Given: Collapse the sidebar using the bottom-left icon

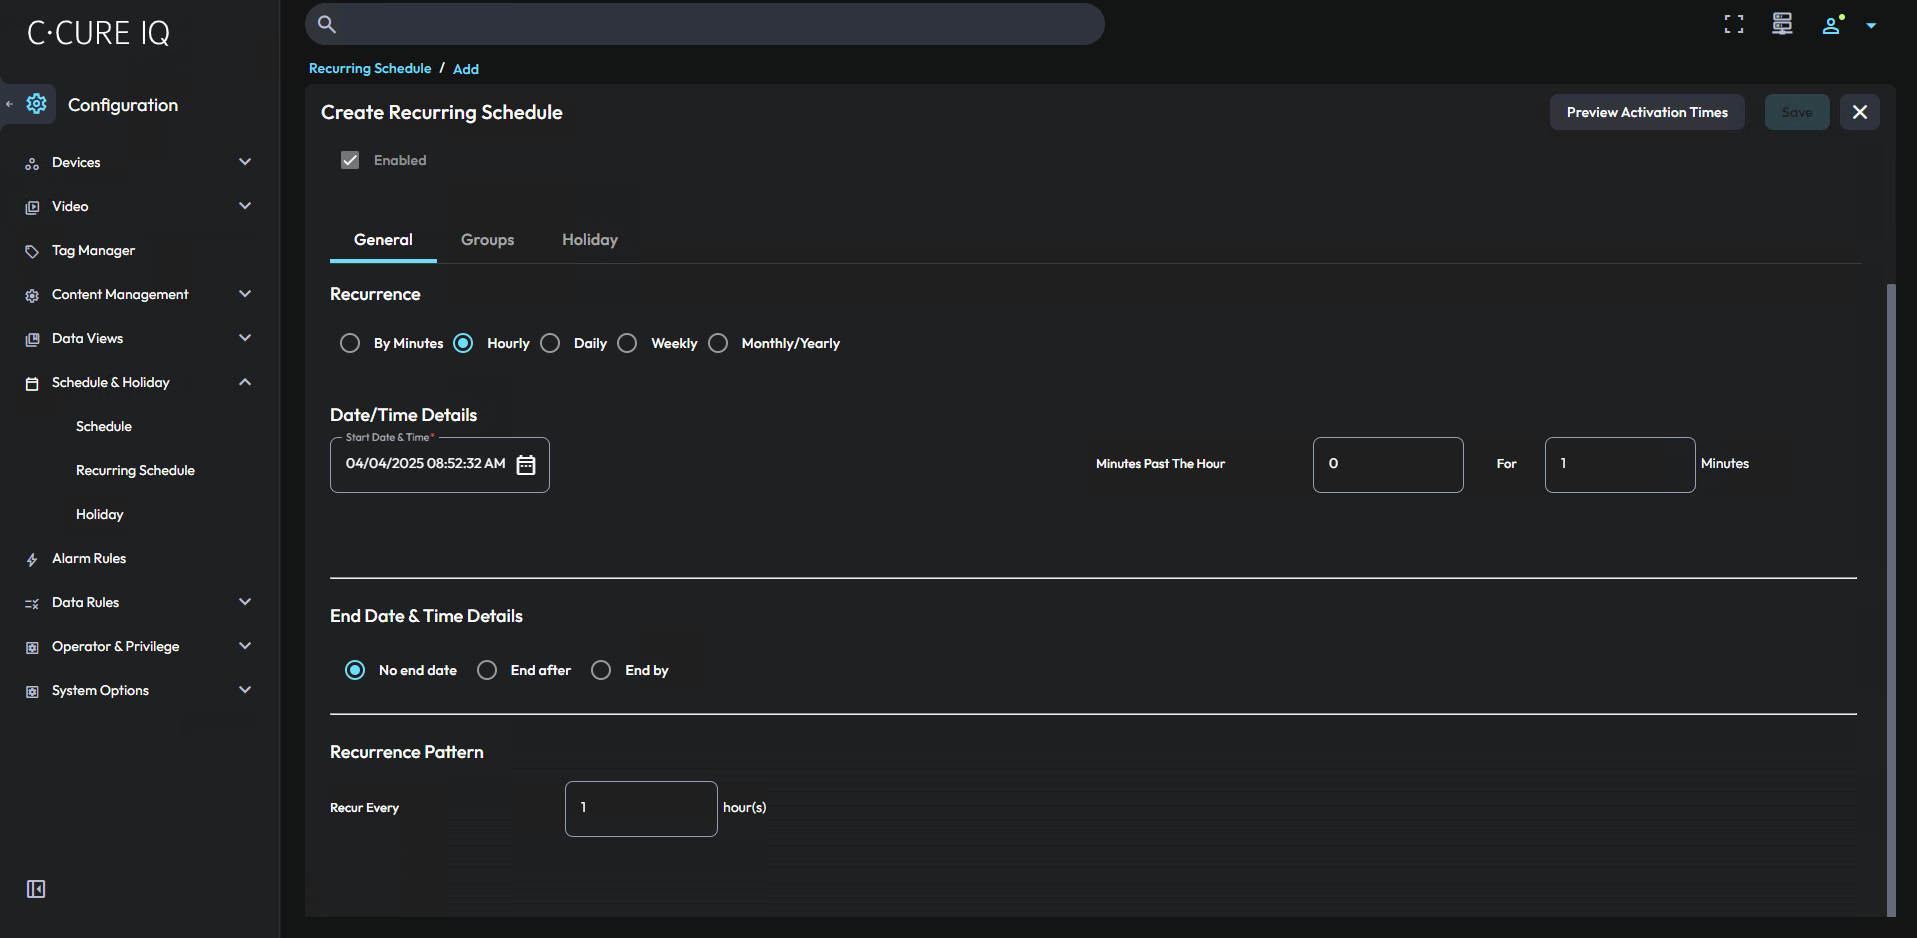Looking at the screenshot, I should point(35,888).
